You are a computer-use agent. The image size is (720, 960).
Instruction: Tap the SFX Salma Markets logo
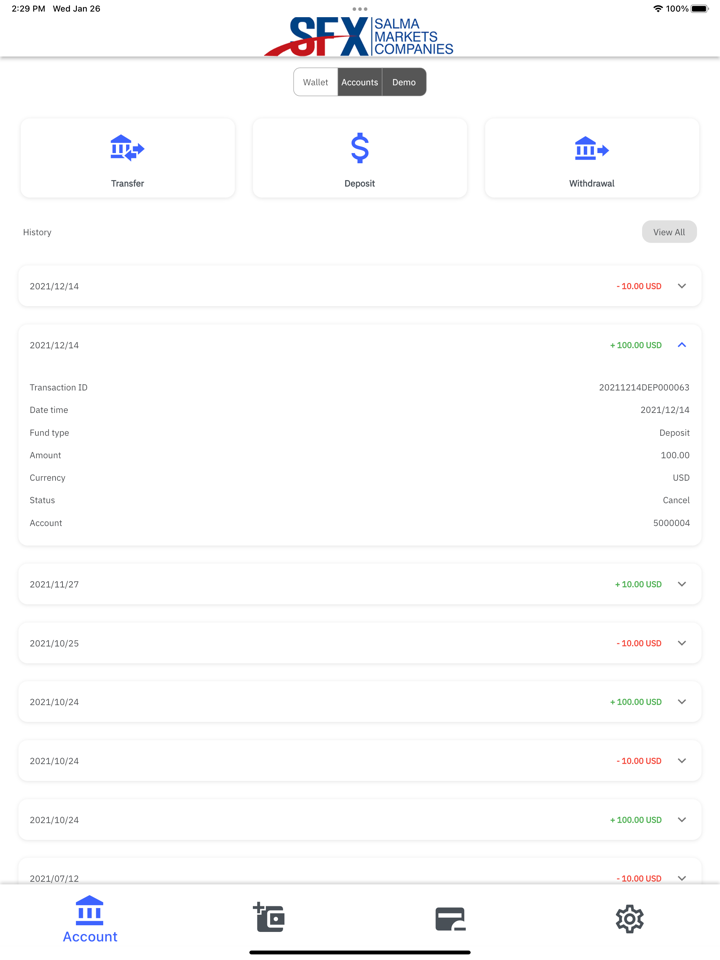[x=360, y=37]
